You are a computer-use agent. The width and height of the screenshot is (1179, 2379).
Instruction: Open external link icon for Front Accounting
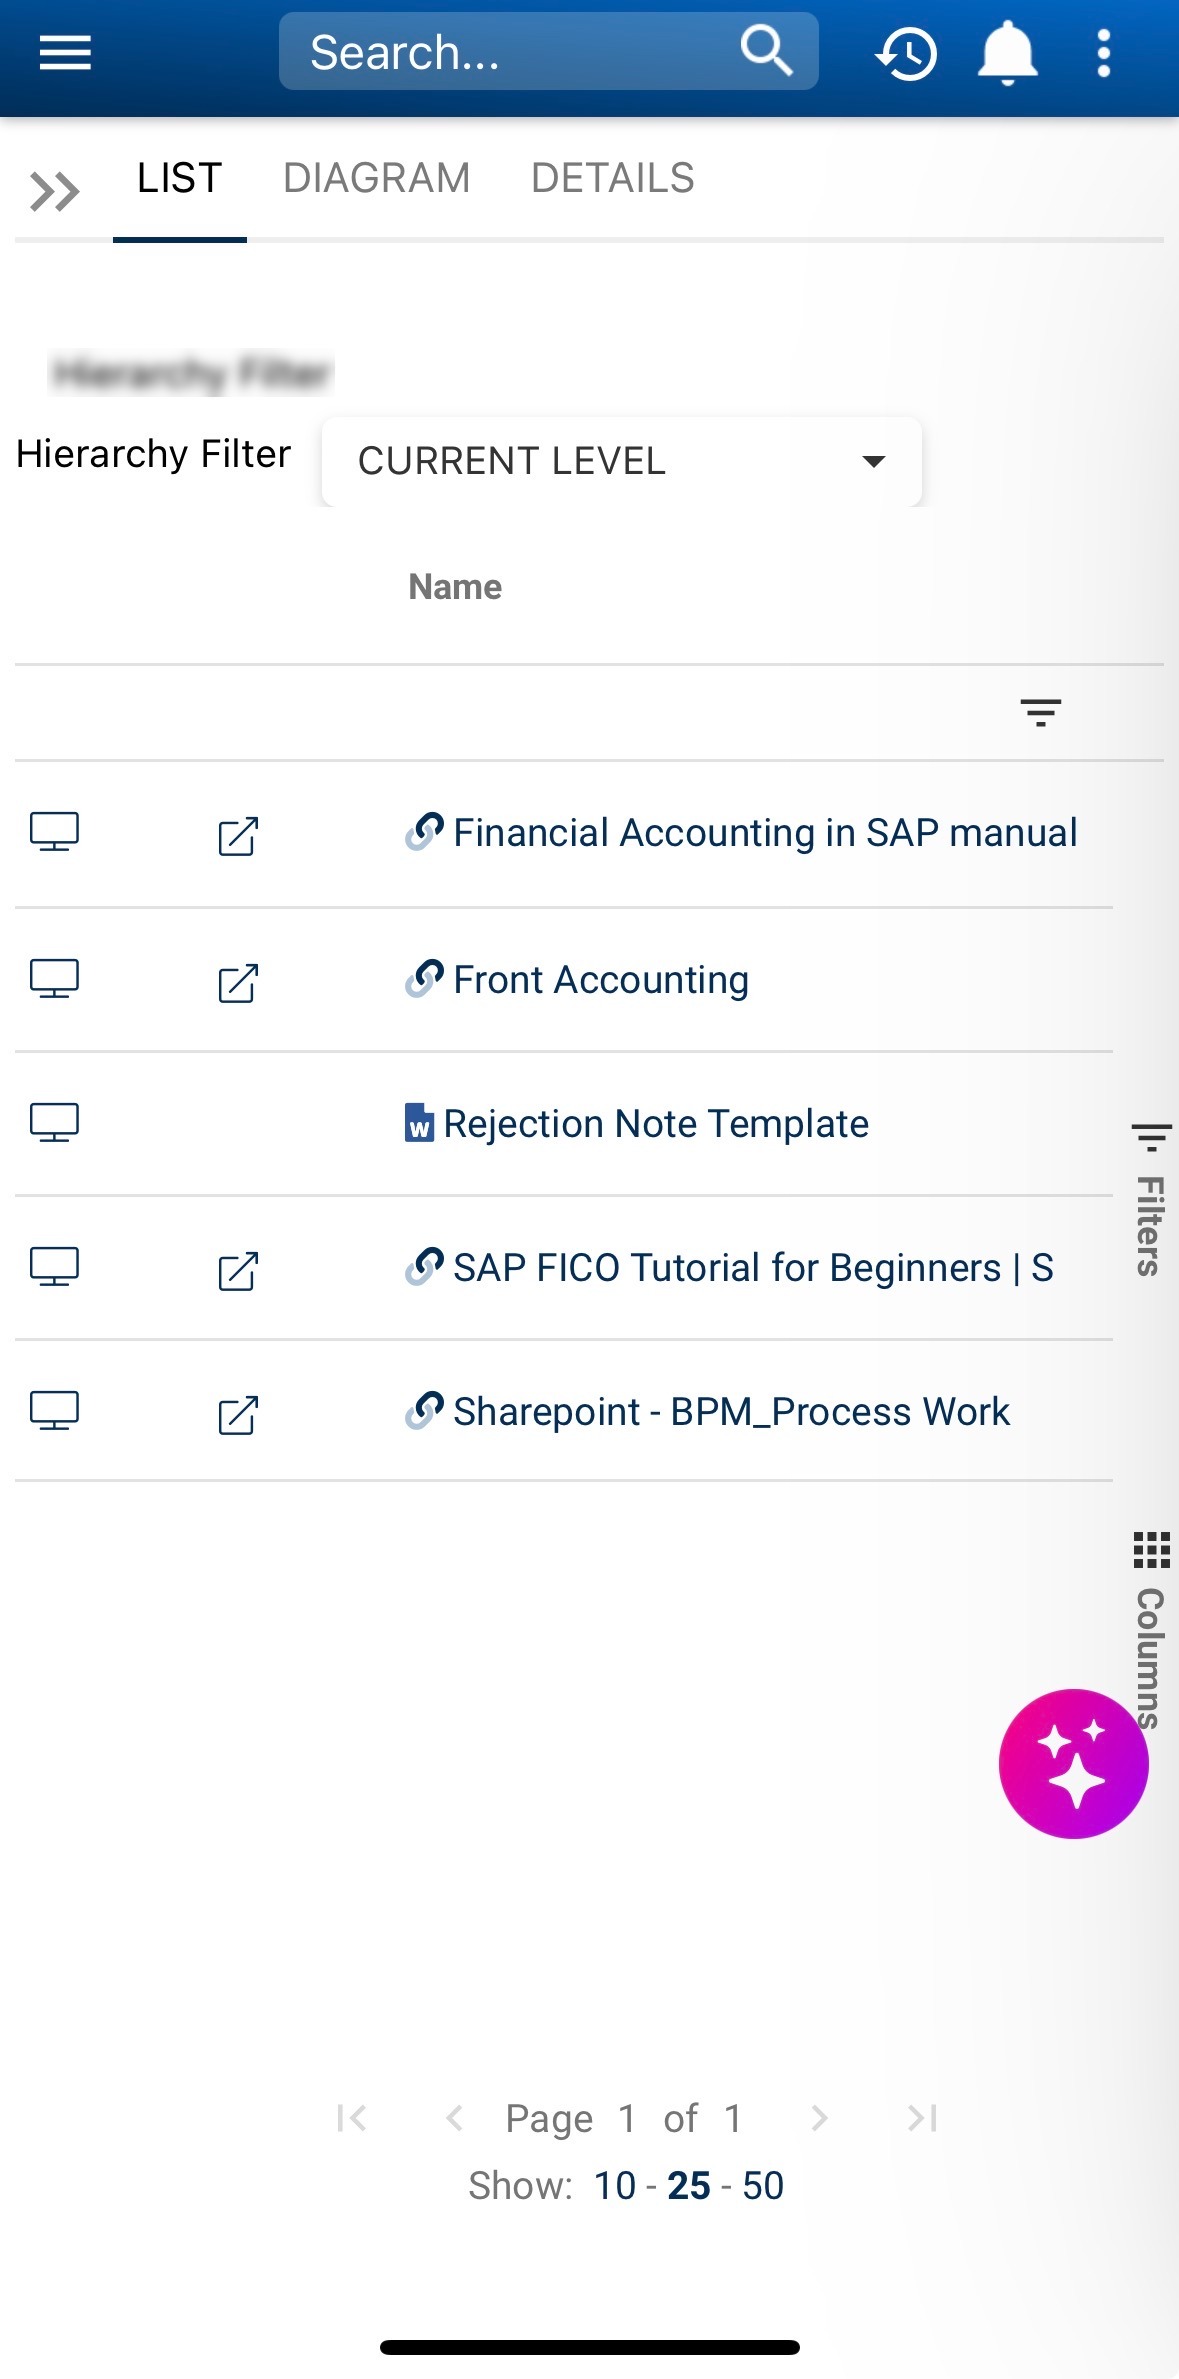click(x=238, y=983)
